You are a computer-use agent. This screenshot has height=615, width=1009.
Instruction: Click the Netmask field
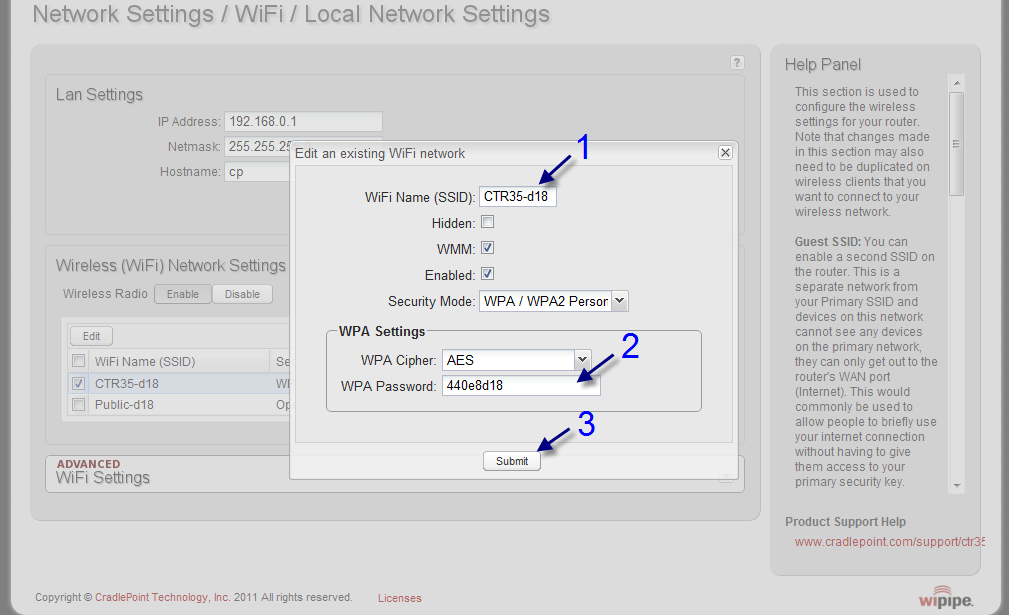tap(257, 147)
